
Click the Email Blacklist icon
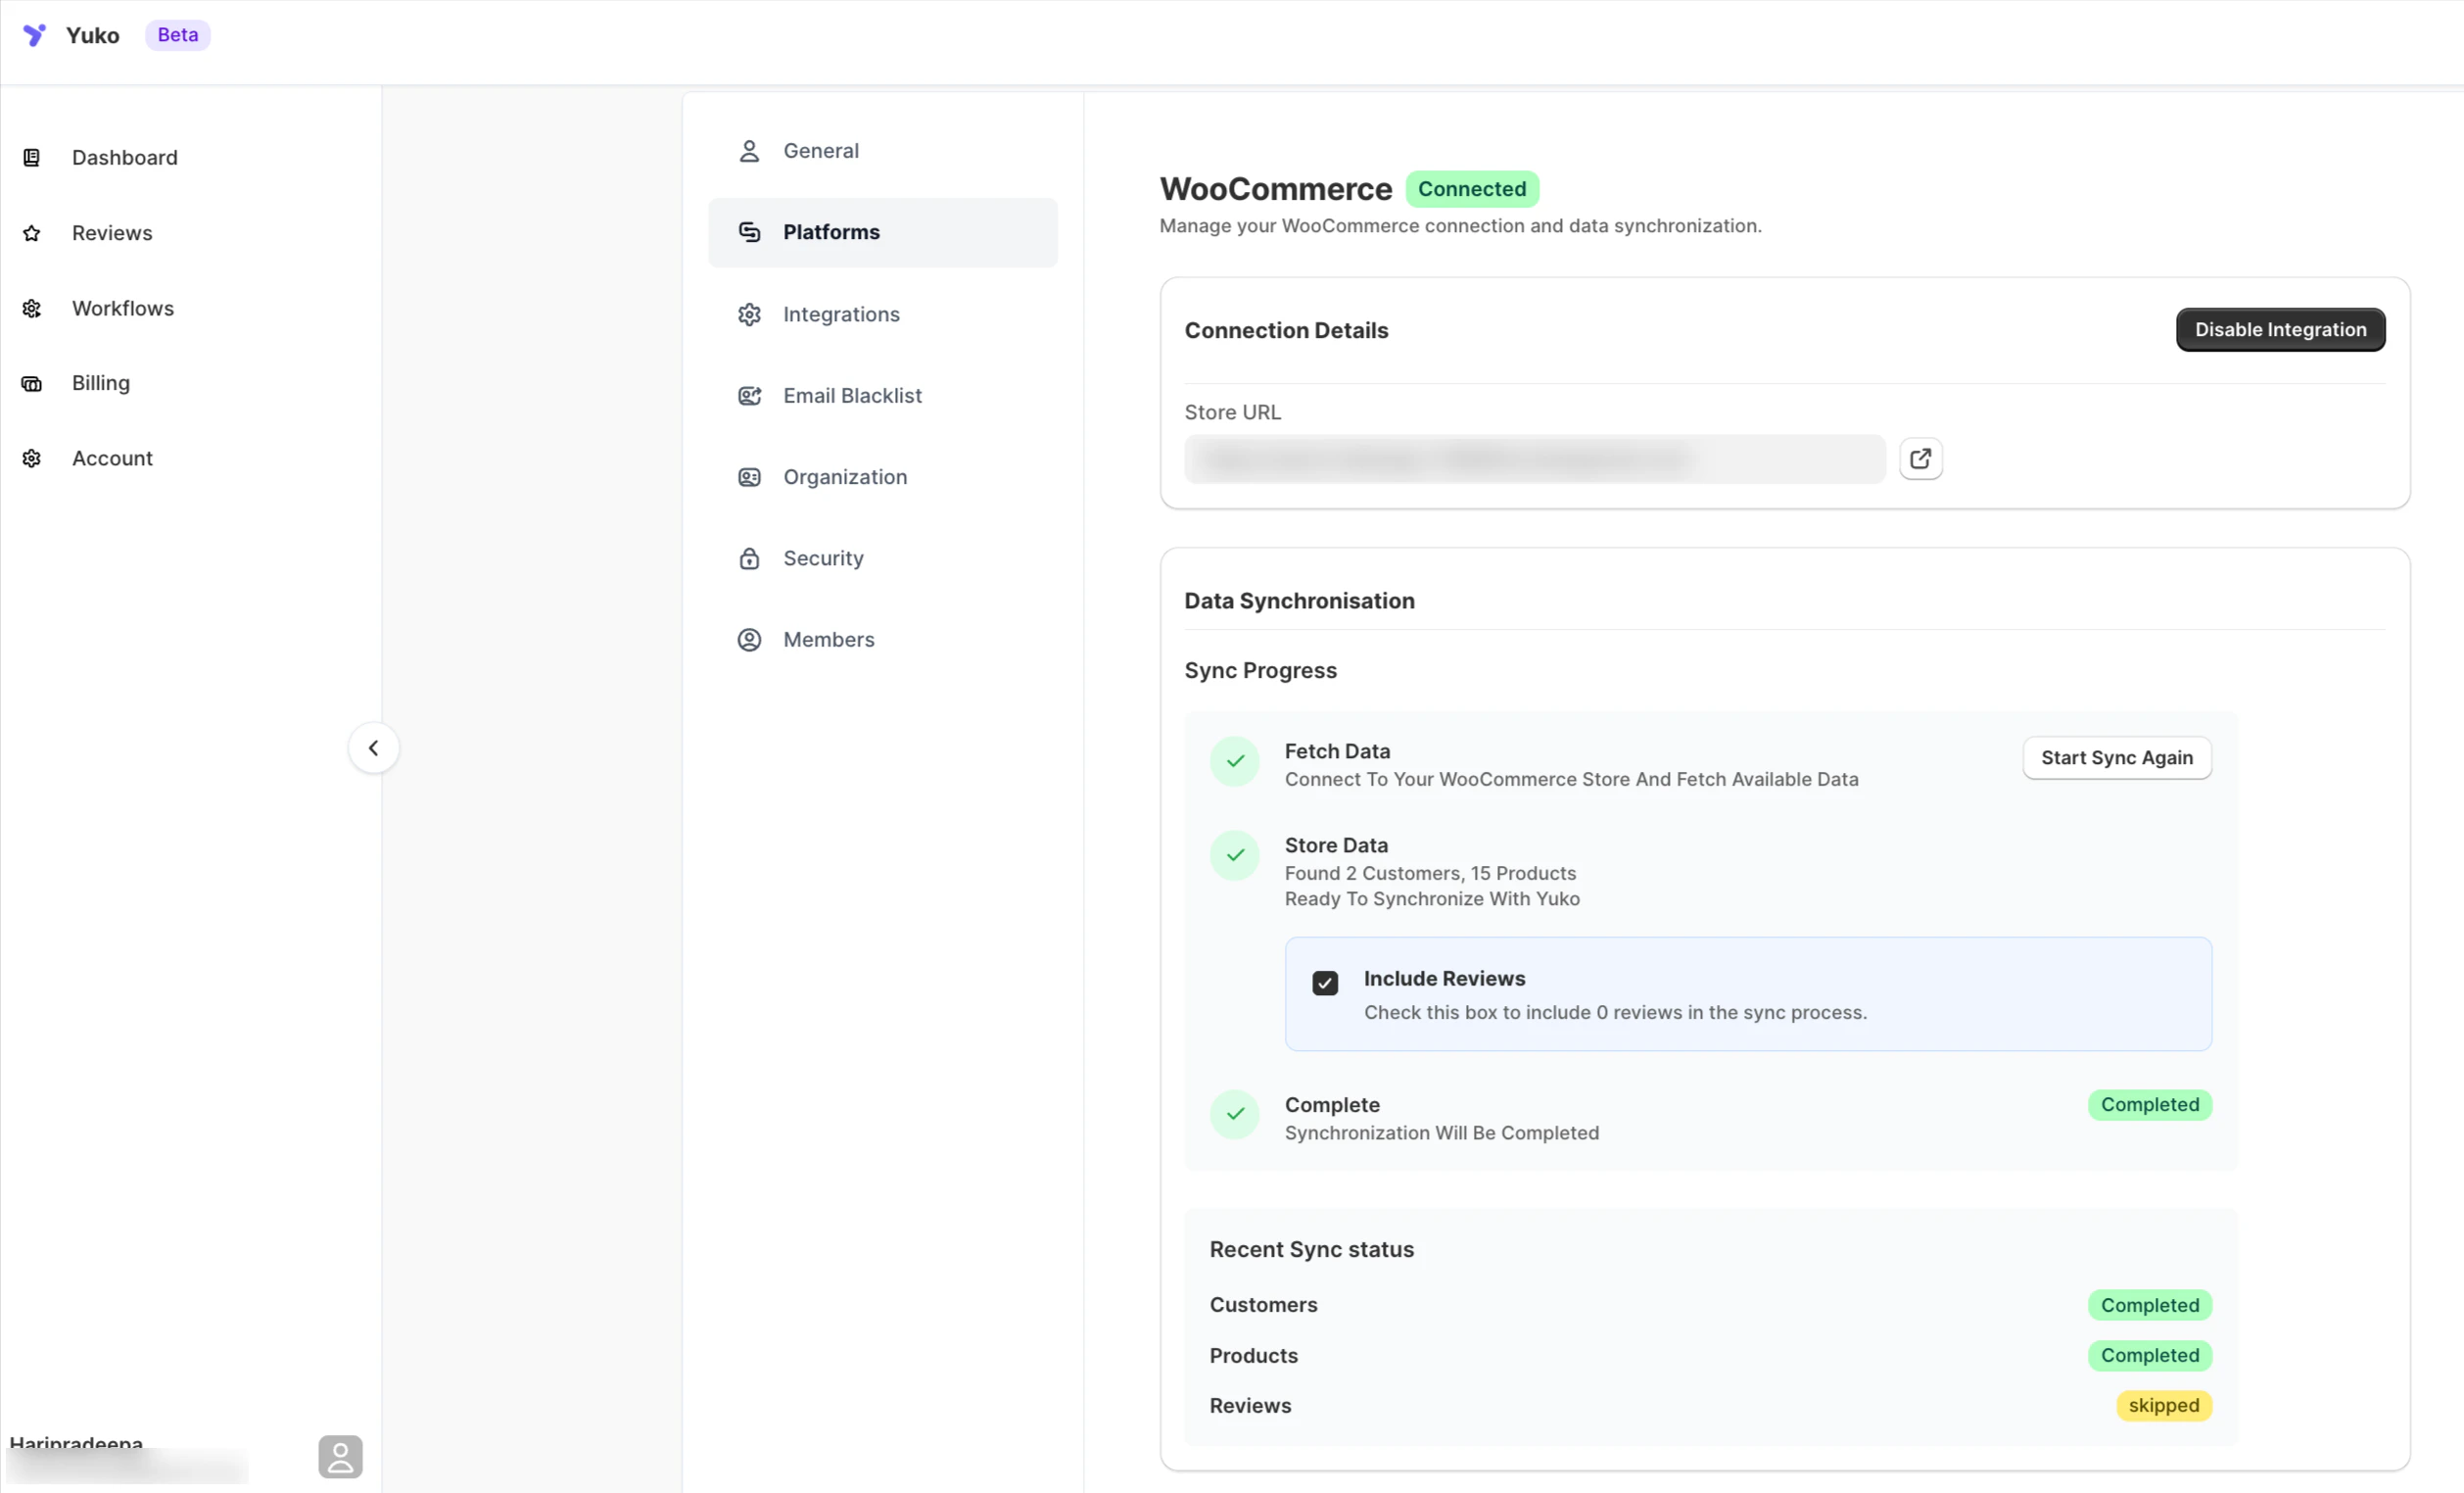749,396
